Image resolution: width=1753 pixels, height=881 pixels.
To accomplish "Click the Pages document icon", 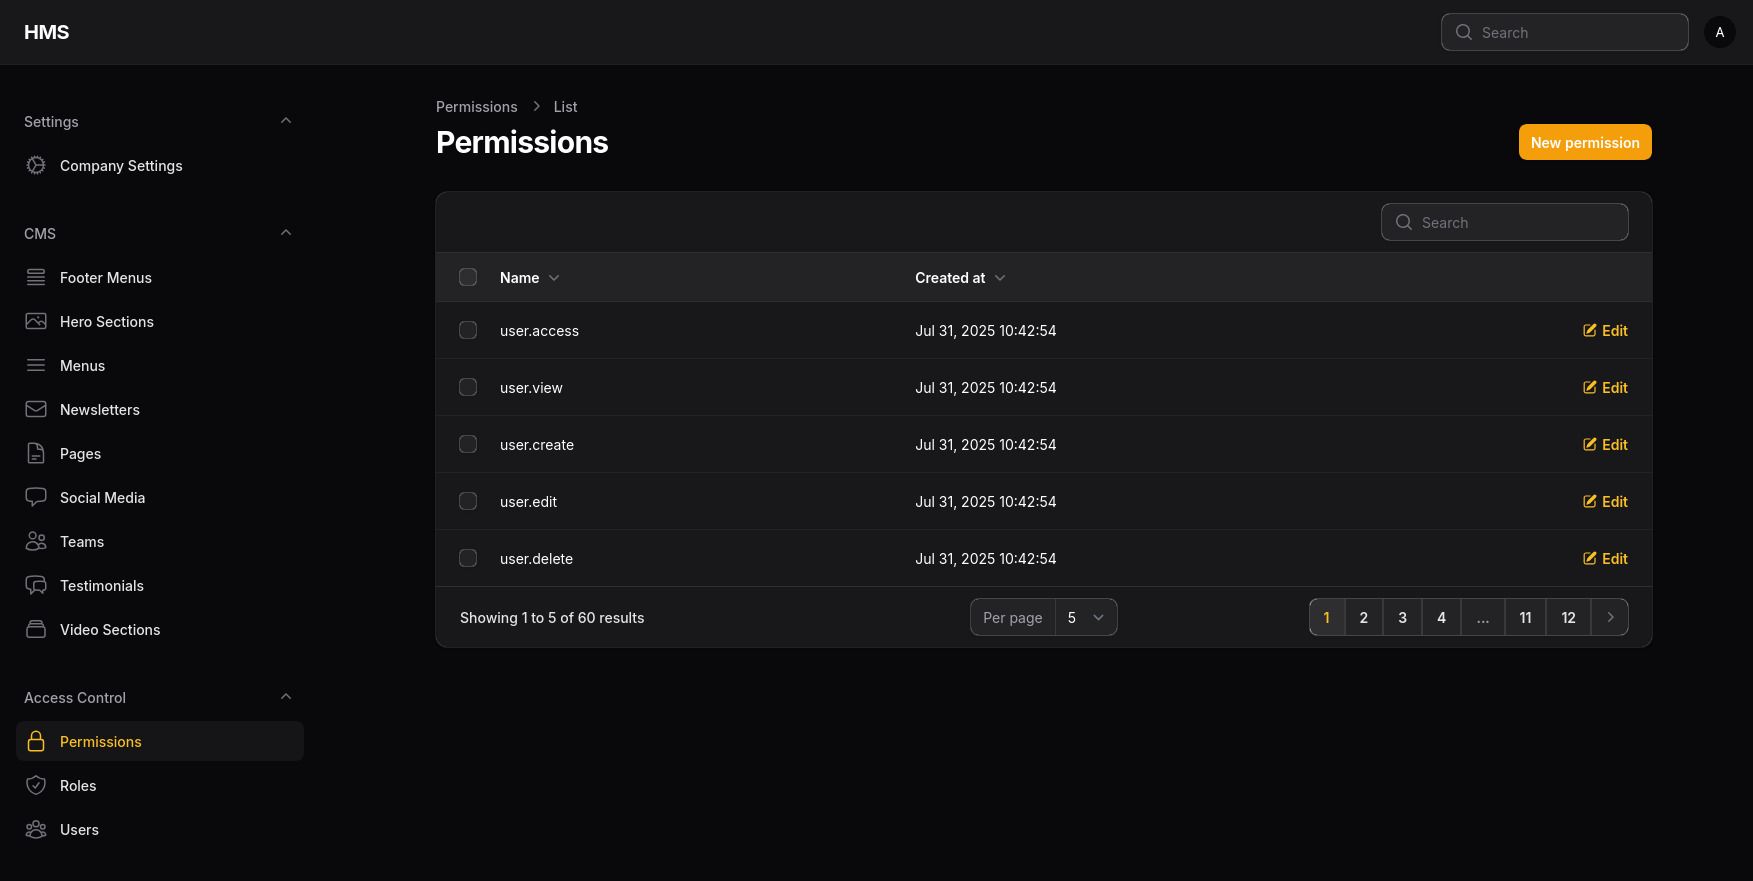I will coord(36,453).
